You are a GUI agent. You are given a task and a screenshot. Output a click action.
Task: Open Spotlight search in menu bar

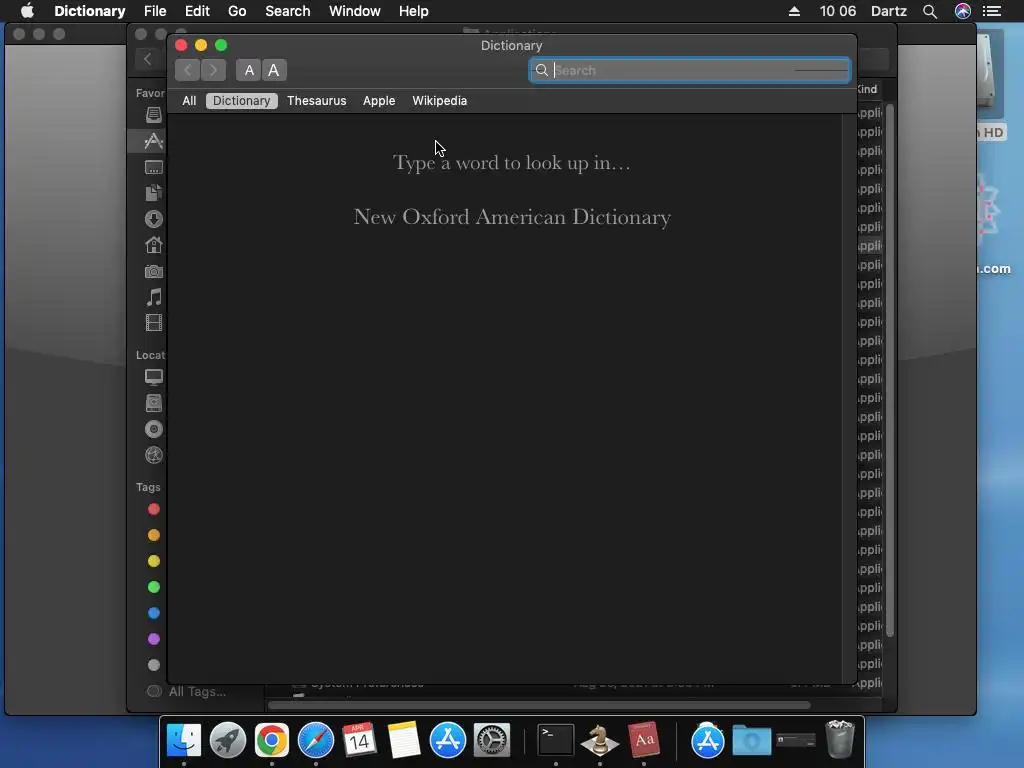tap(930, 11)
